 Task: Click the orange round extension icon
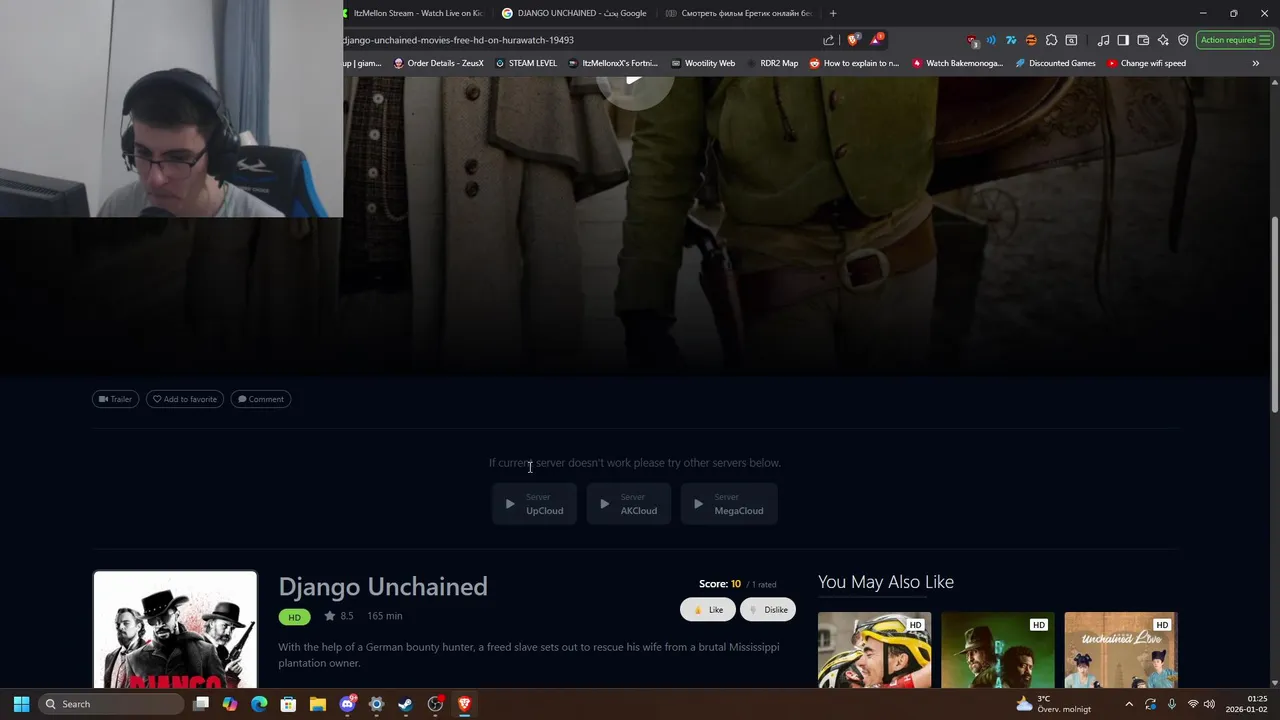(x=1031, y=40)
